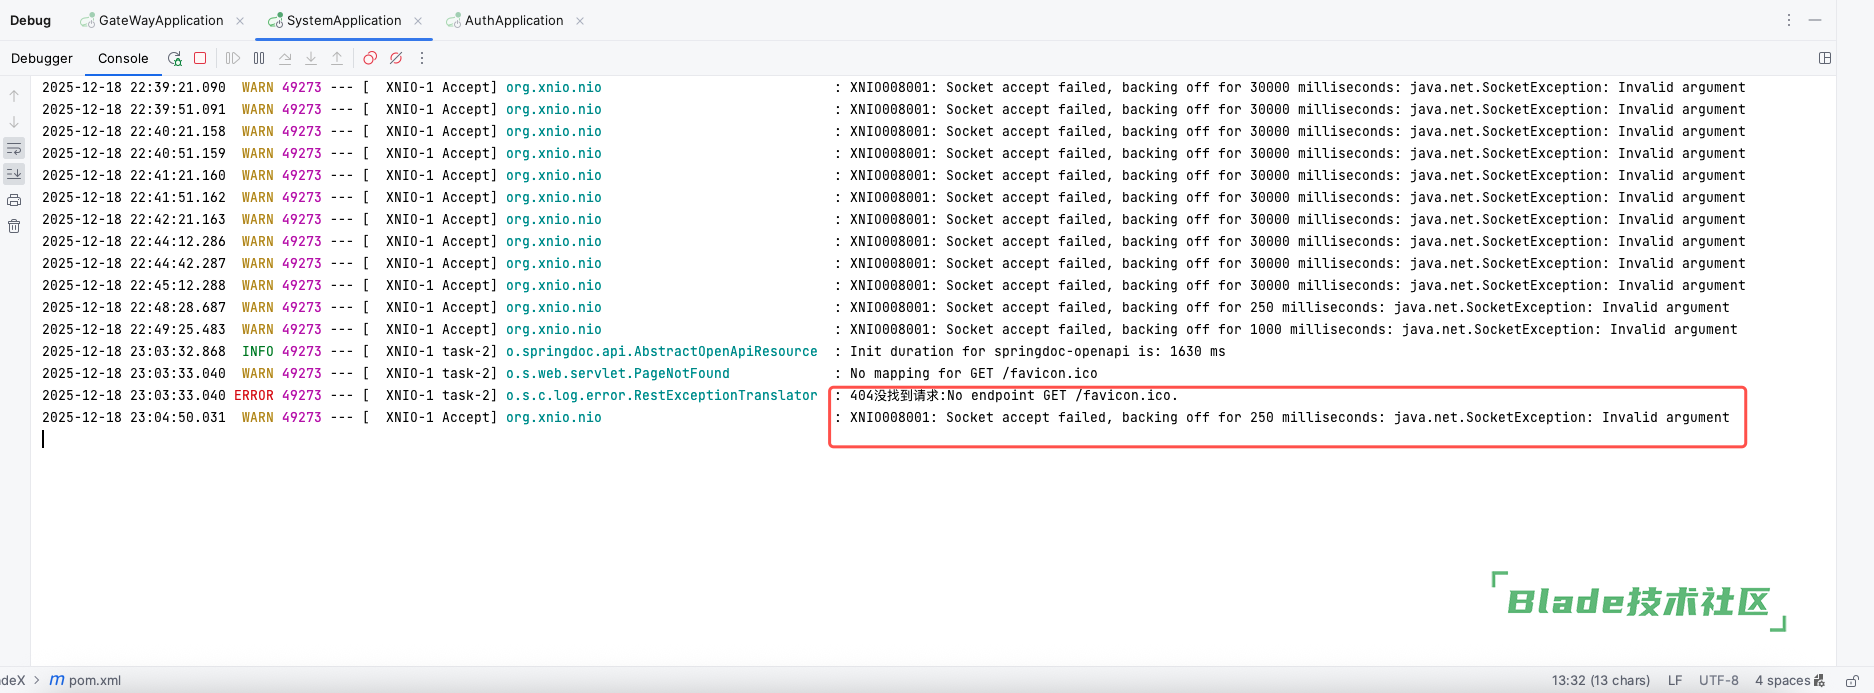Toggle soft-wrap in the console

click(14, 149)
